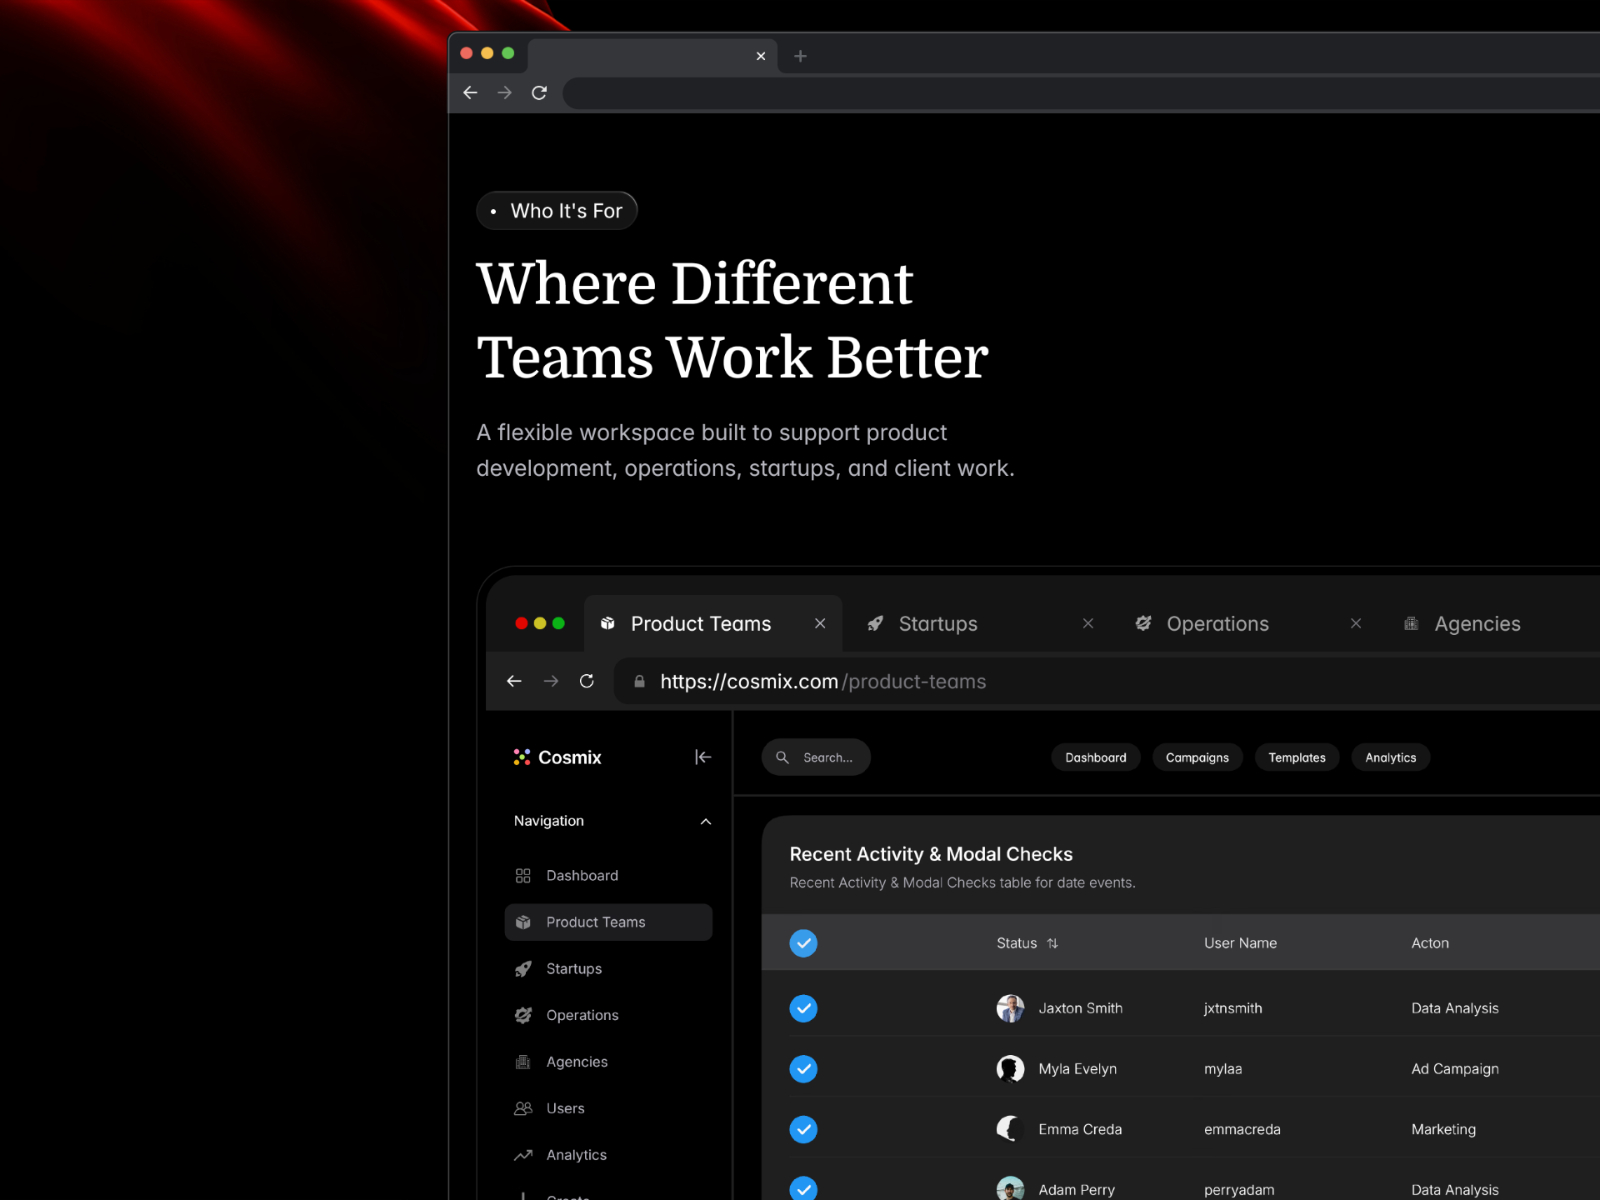1600x1200 pixels.
Task: Select Product Teams in the sidebar
Action: 608,922
